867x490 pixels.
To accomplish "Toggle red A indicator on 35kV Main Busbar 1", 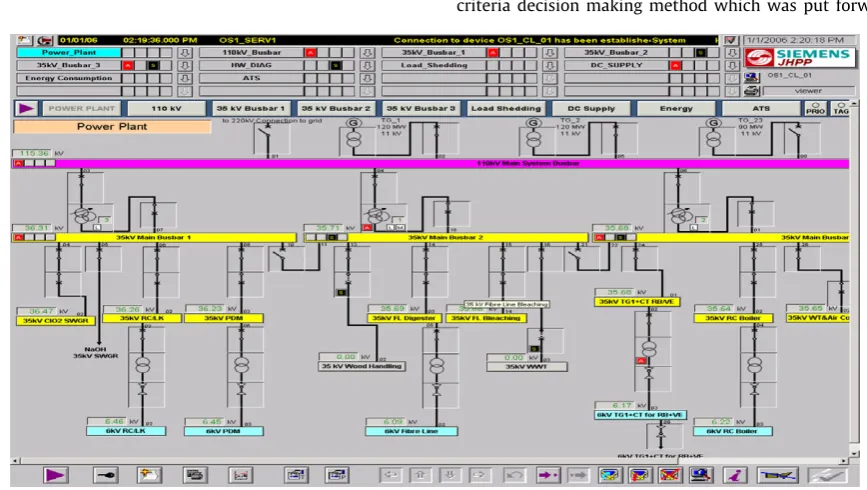I will 18,237.
